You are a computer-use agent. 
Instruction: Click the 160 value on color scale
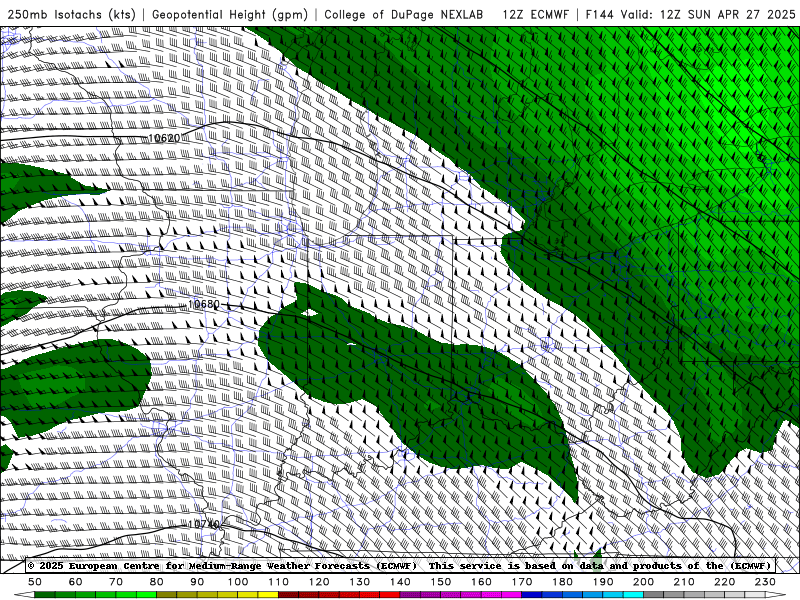(481, 582)
